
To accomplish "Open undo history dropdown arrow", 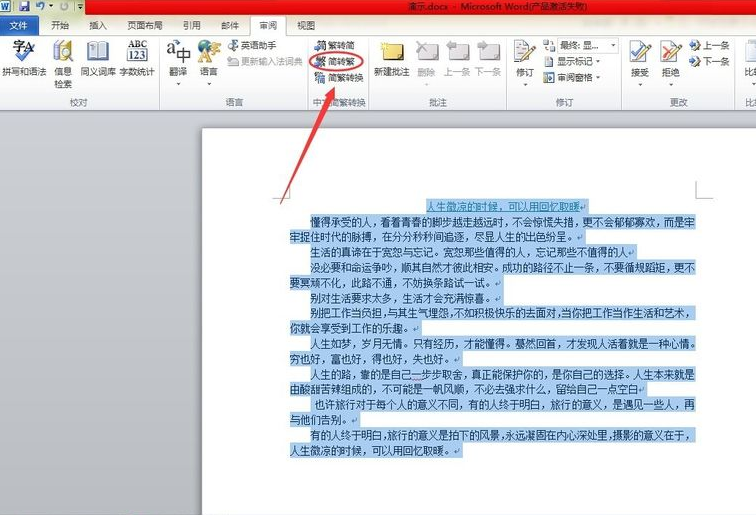I will 51,6.
